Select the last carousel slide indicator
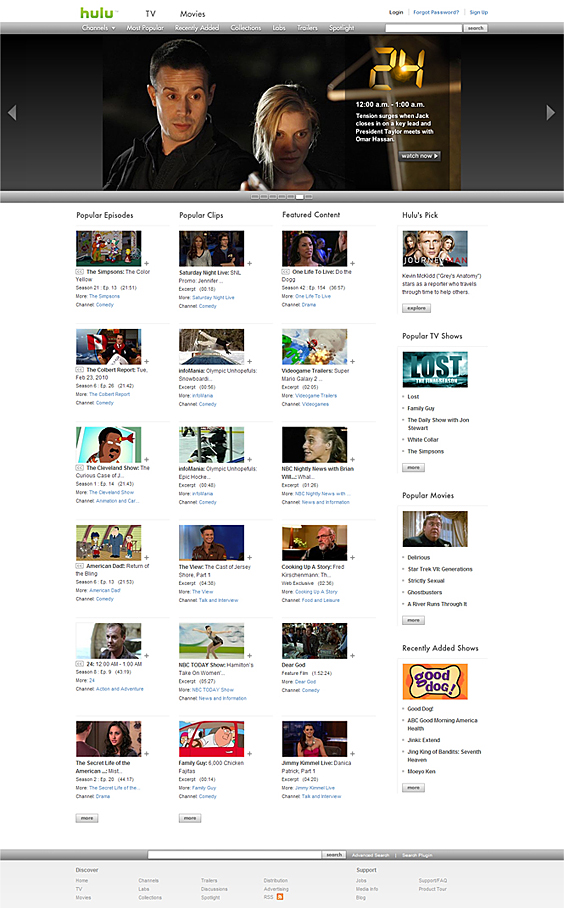 (x=309, y=197)
